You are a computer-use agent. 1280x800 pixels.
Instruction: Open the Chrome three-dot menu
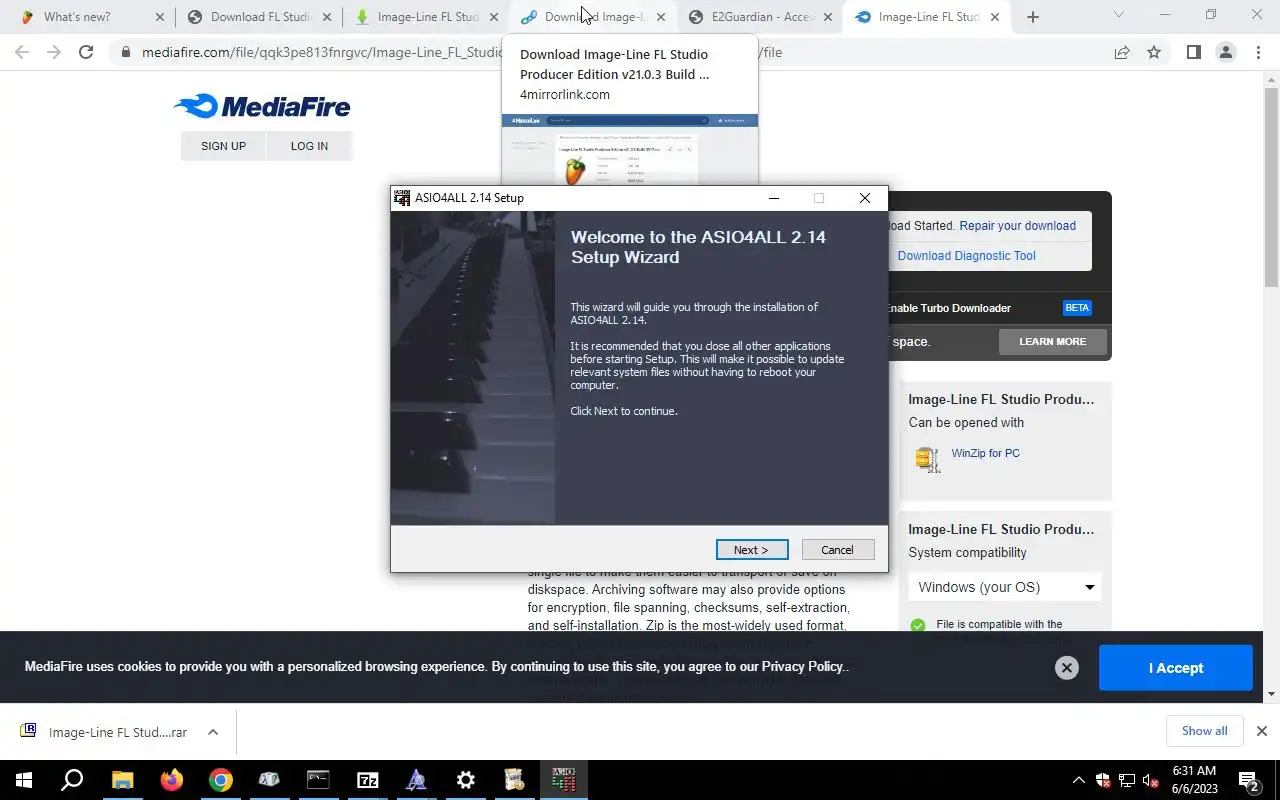point(1258,52)
